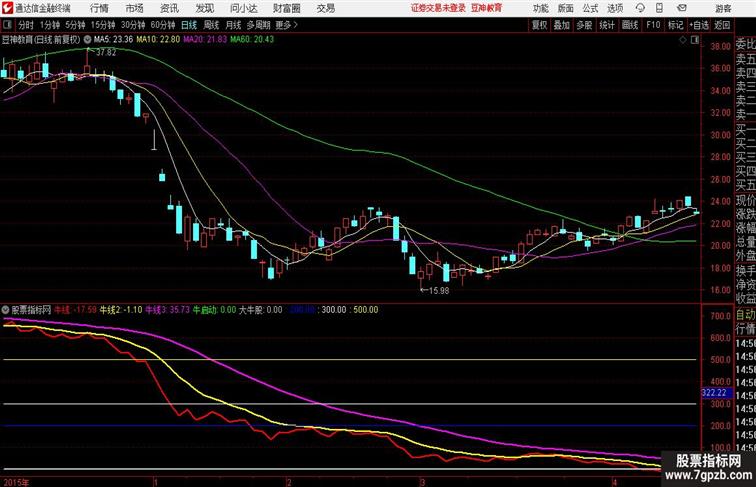
Task: Click the mobile phone icon
Action: pos(659,8)
